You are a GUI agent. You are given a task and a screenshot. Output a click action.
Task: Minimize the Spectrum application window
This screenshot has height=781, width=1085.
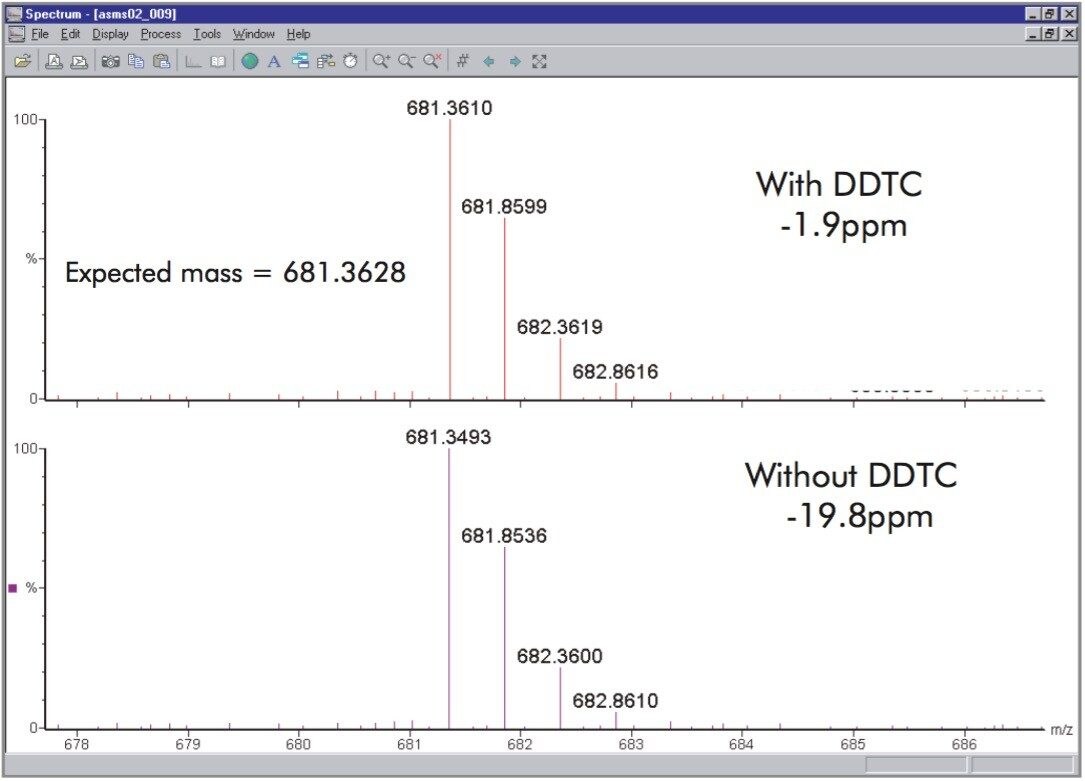(1033, 14)
